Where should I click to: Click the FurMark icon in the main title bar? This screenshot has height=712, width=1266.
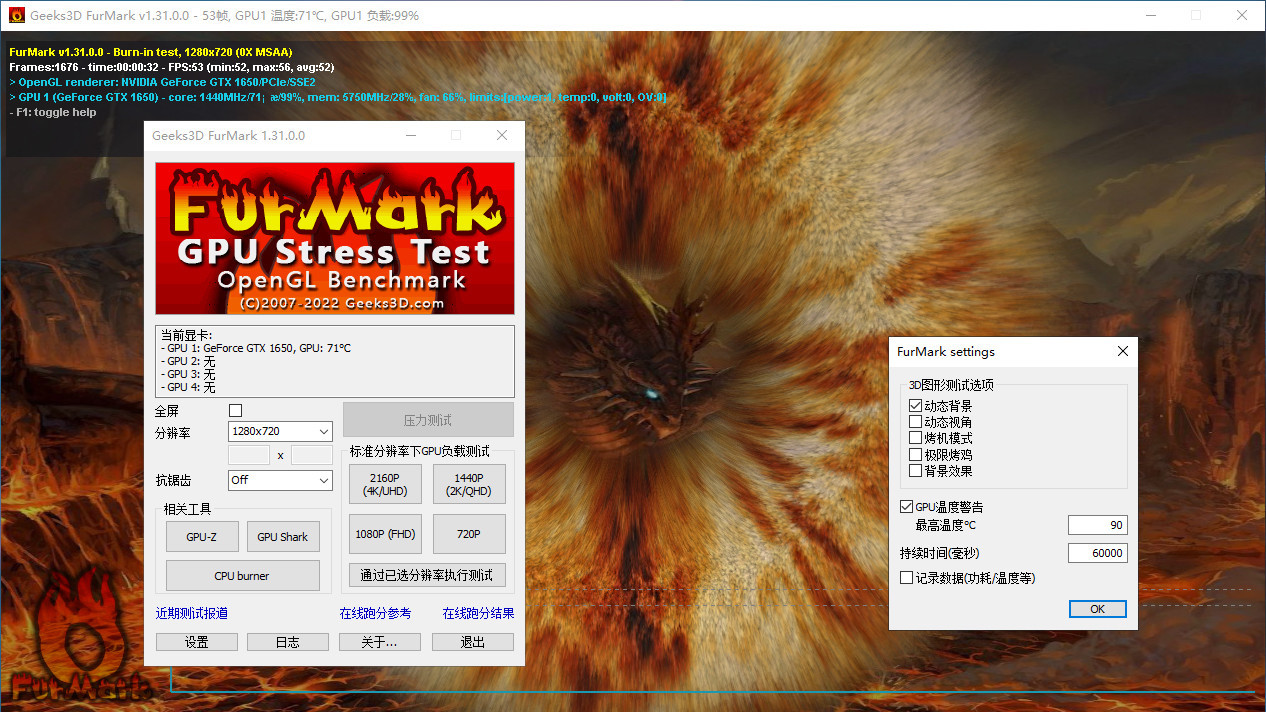pos(17,15)
